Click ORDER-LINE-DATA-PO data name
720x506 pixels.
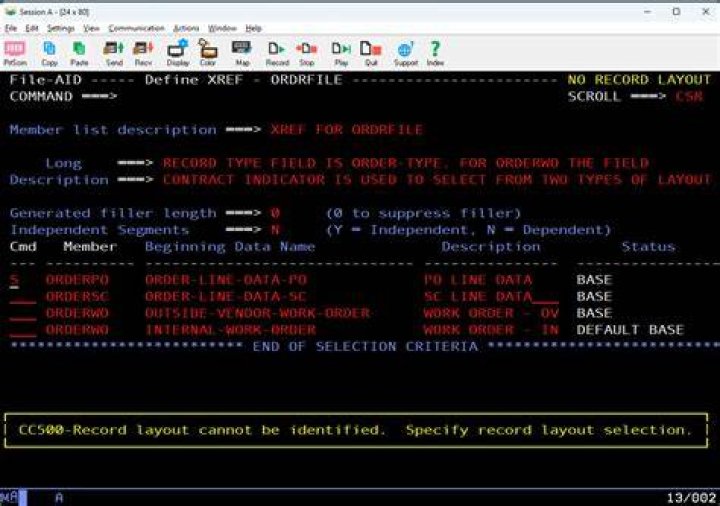226,280
